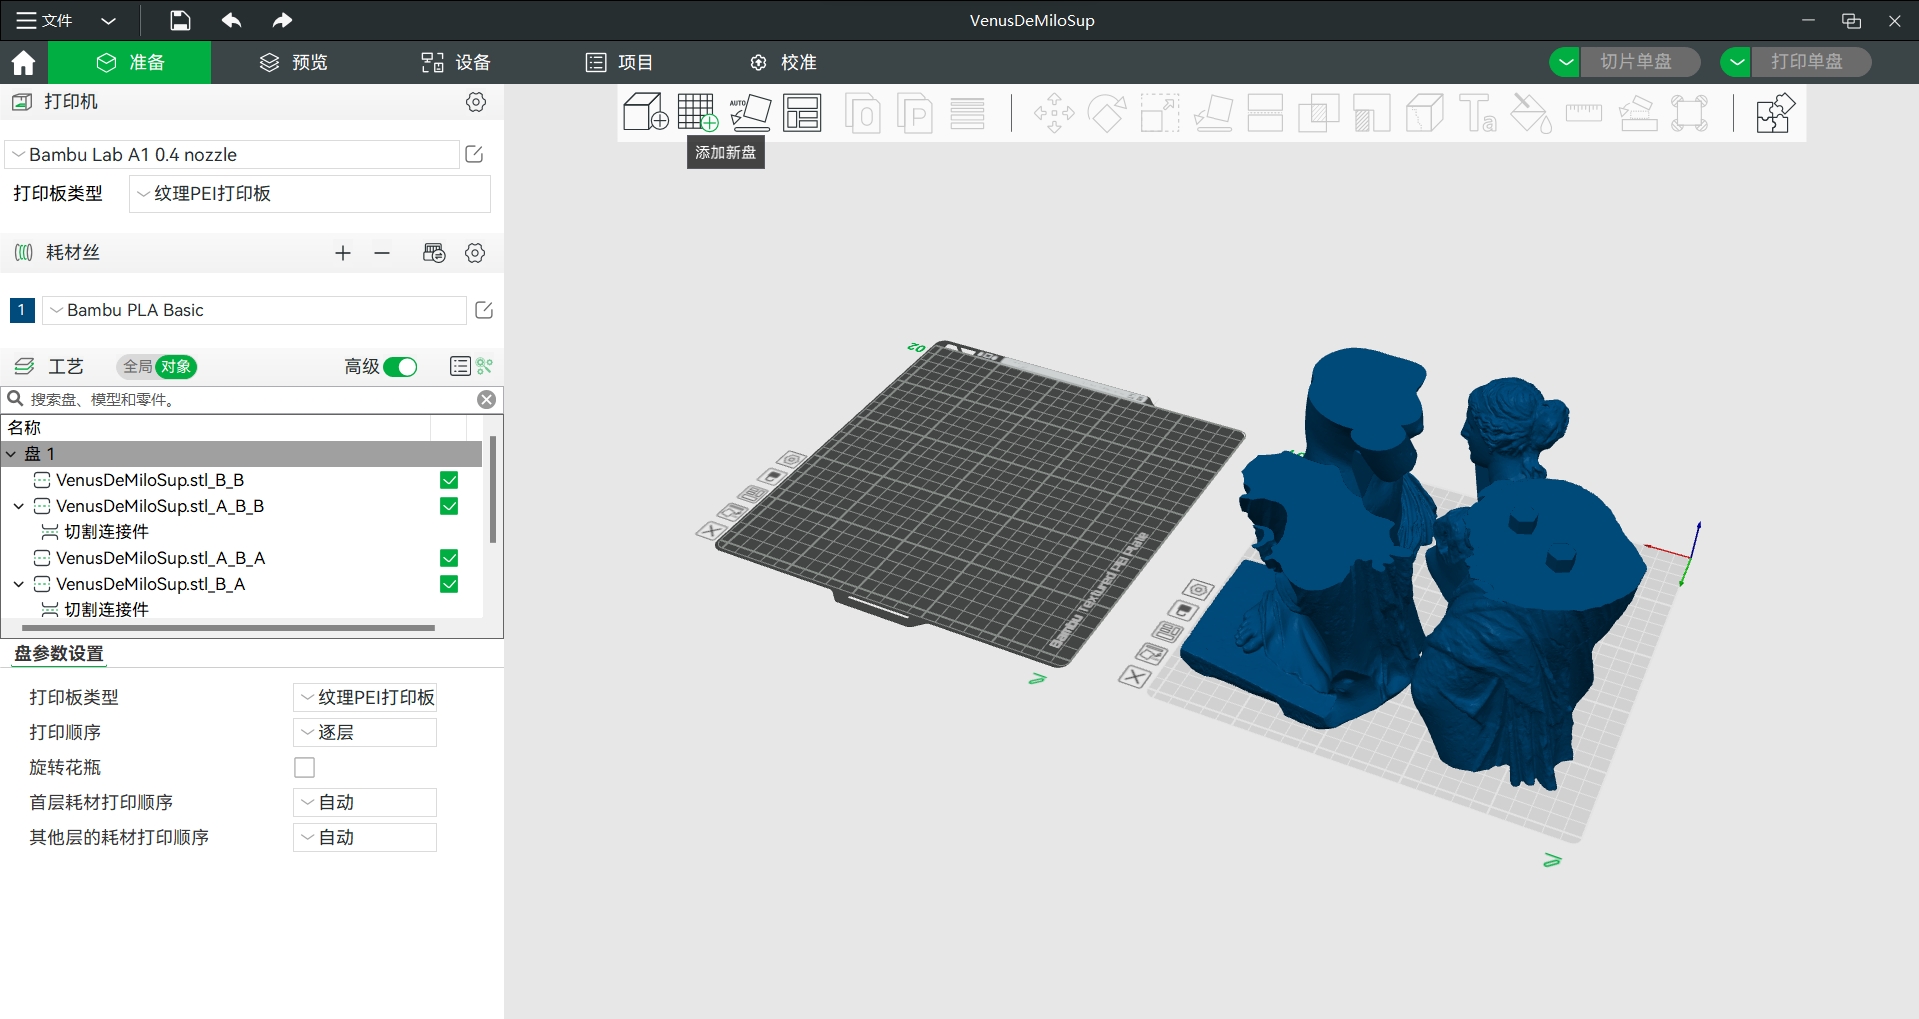Edit the Bambu PLA Basic filament preset

coord(484,310)
